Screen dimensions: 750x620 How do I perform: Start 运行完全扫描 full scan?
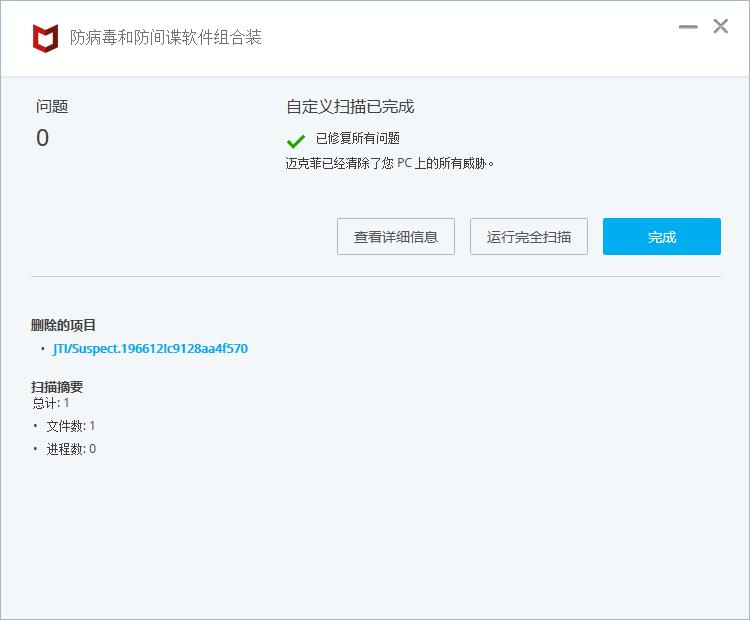point(529,236)
